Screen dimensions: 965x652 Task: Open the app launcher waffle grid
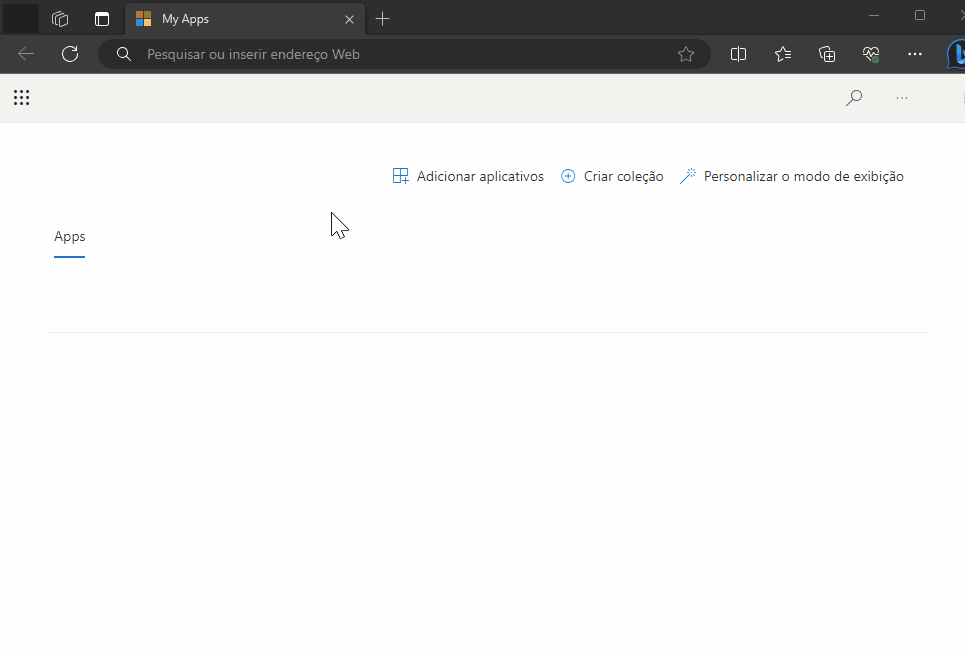pos(22,97)
